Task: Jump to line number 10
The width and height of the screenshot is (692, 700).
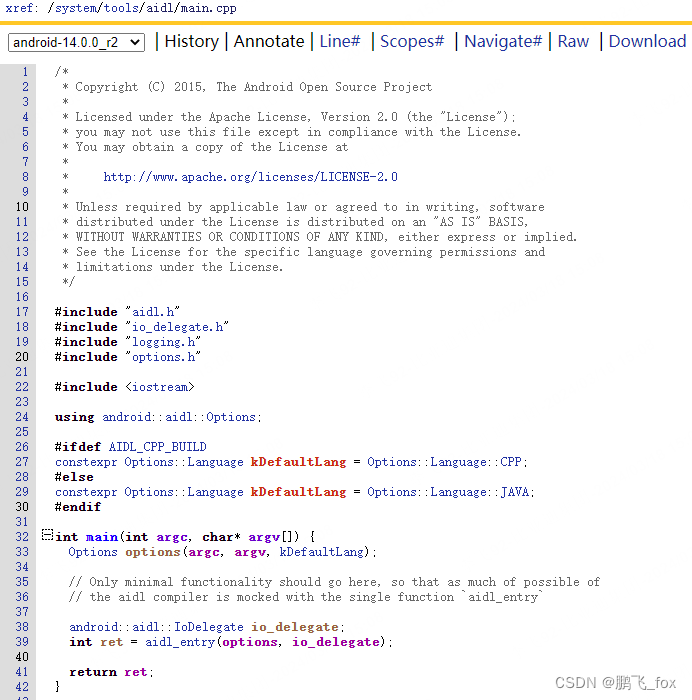Action: click(x=22, y=207)
